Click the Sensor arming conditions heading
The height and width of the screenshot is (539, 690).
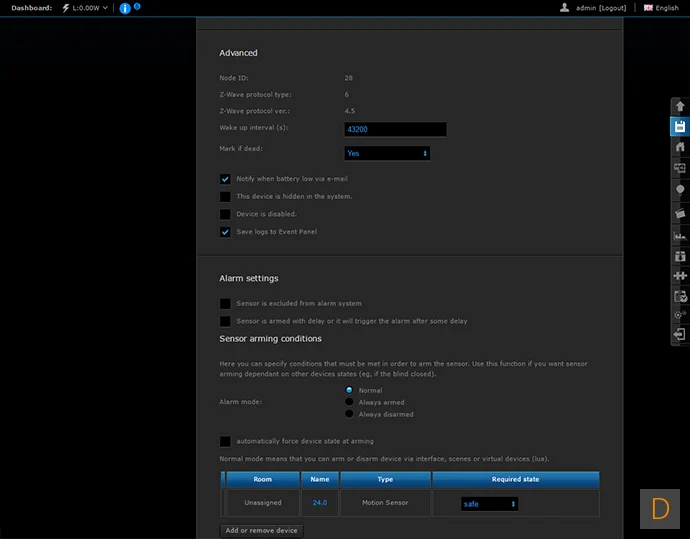pyautogui.click(x=270, y=339)
